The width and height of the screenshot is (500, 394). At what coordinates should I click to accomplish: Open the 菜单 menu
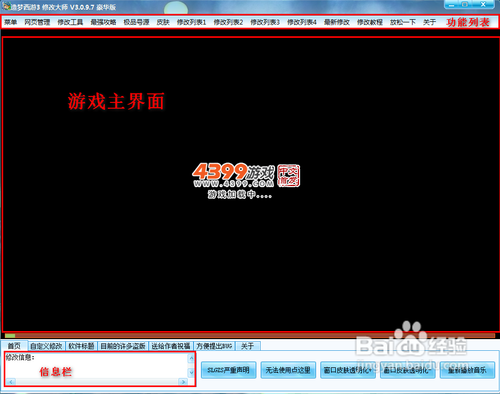click(x=10, y=22)
